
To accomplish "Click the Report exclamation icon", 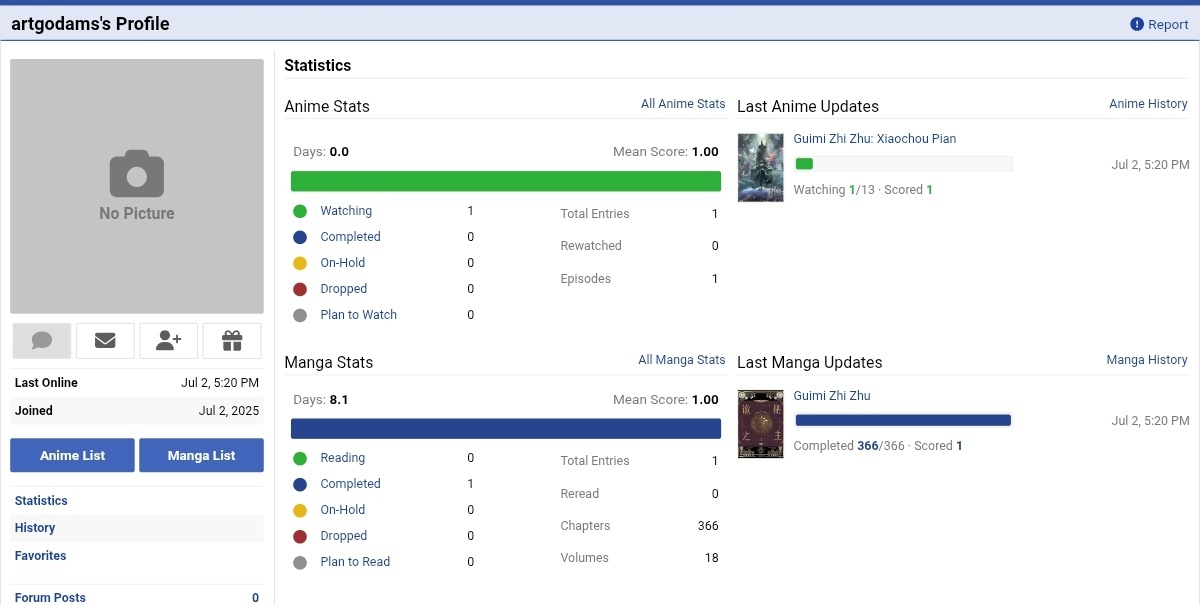I will point(1137,24).
